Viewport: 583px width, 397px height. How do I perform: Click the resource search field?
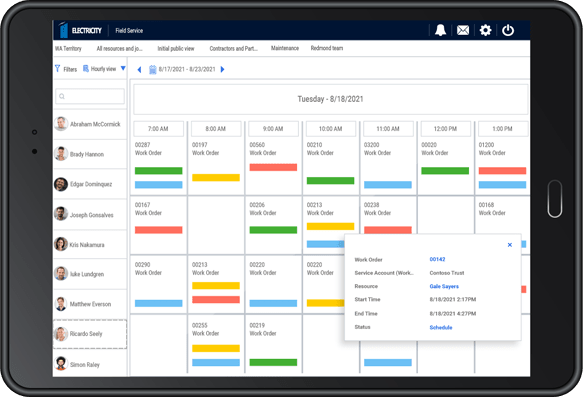(90, 96)
